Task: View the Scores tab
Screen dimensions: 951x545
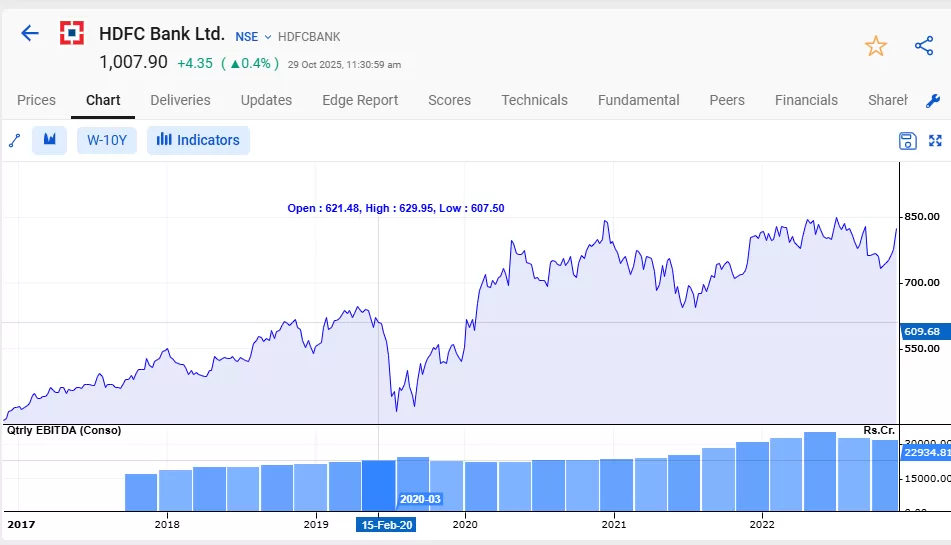Action: (449, 100)
